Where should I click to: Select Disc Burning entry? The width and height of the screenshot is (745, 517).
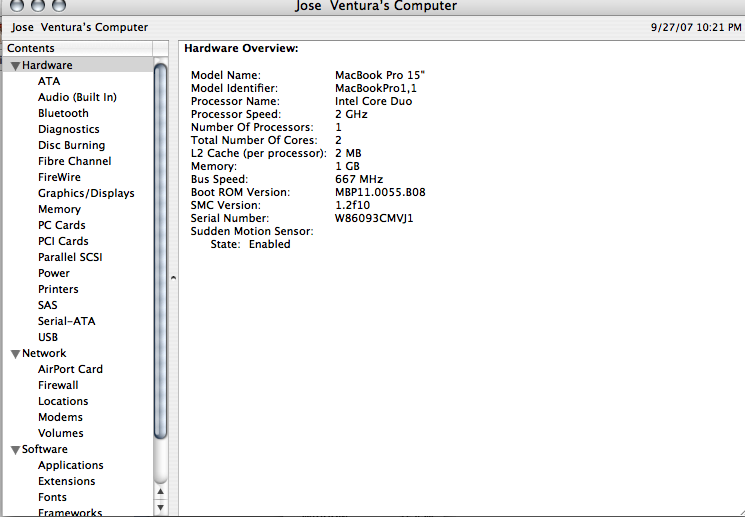(x=71, y=145)
